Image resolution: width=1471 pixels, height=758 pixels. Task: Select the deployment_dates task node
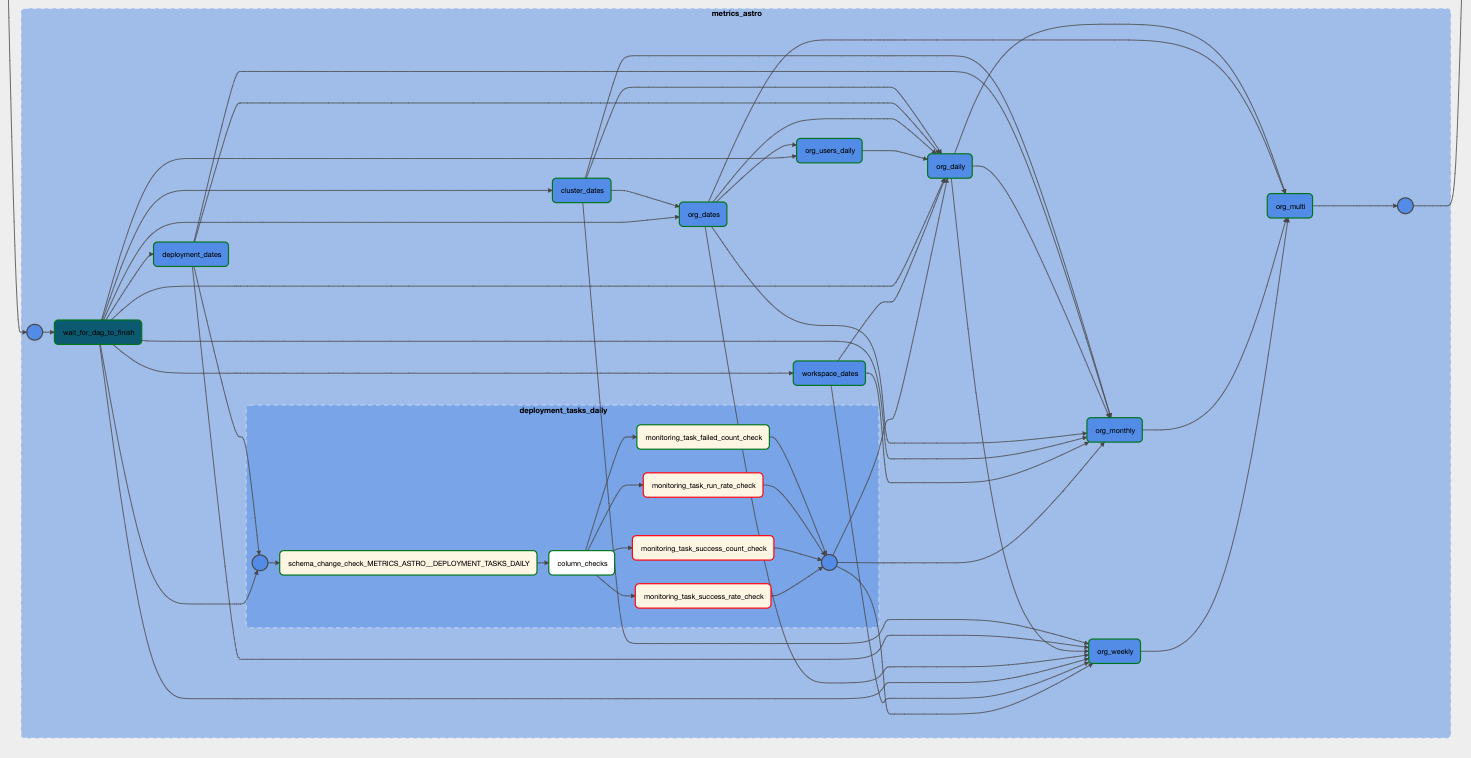[x=191, y=254]
